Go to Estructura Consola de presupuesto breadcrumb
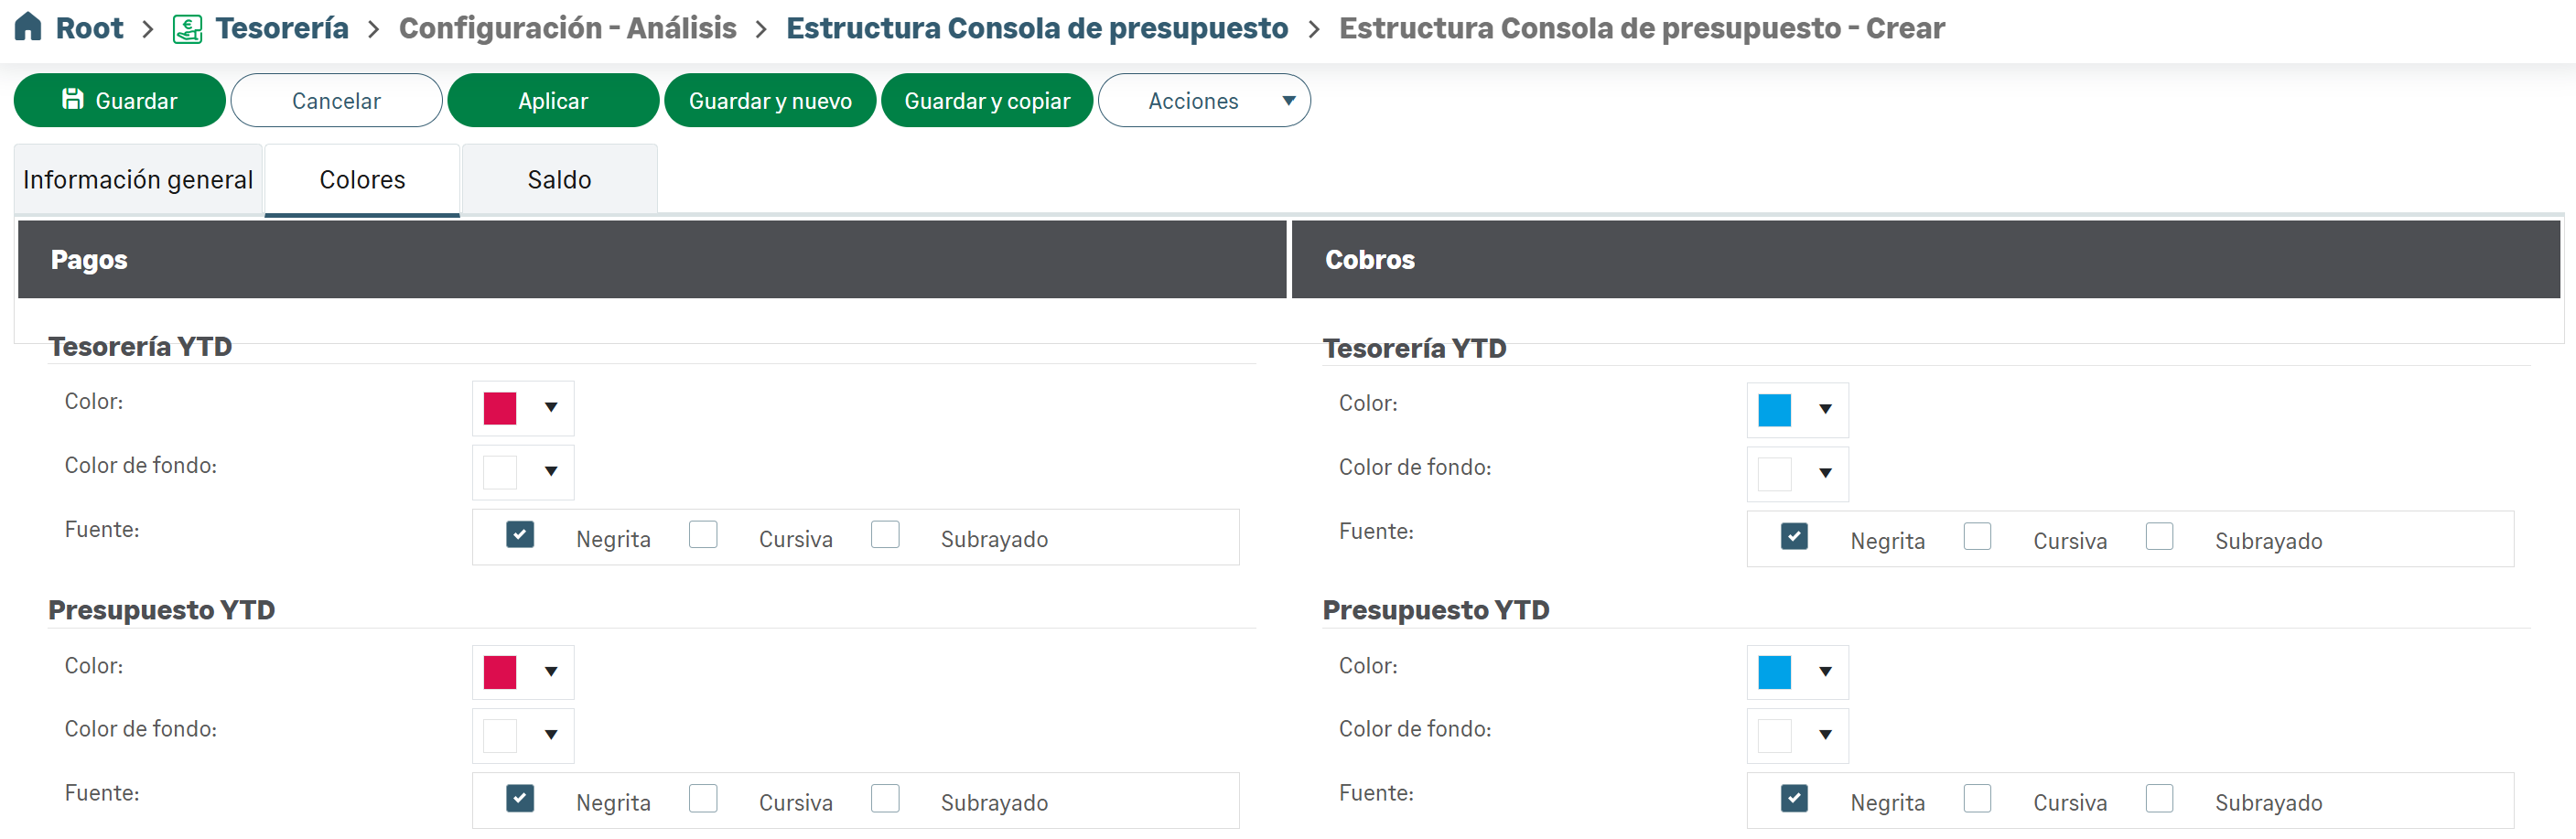Viewport: 2576px width, 839px height. pos(1036,28)
